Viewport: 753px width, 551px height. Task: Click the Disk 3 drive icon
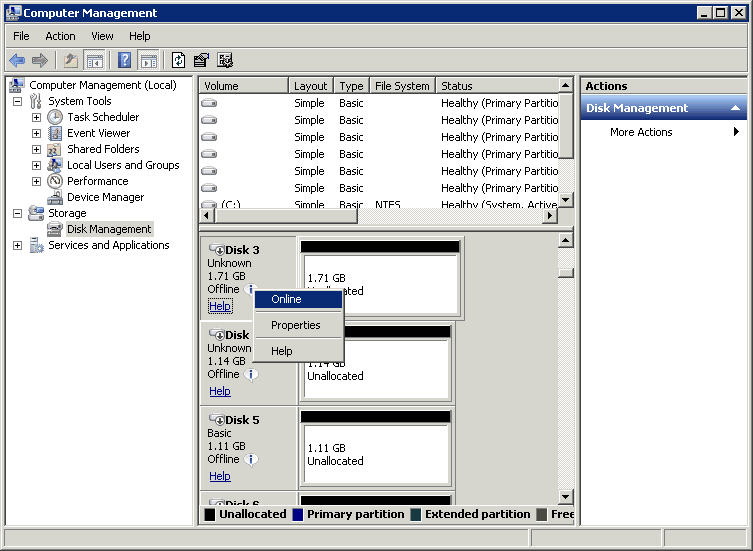point(217,250)
